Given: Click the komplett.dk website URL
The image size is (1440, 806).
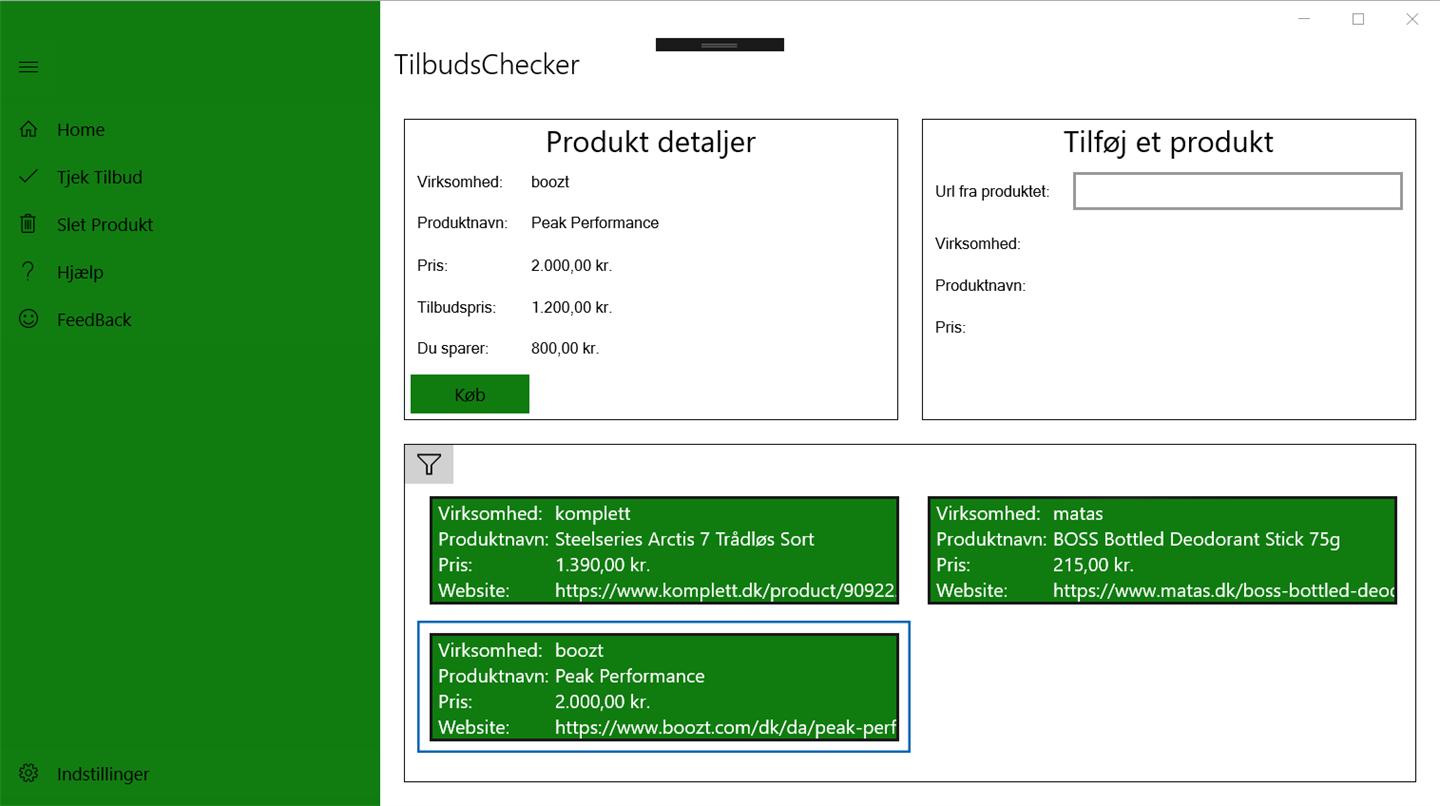Looking at the screenshot, I should pyautogui.click(x=725, y=591).
